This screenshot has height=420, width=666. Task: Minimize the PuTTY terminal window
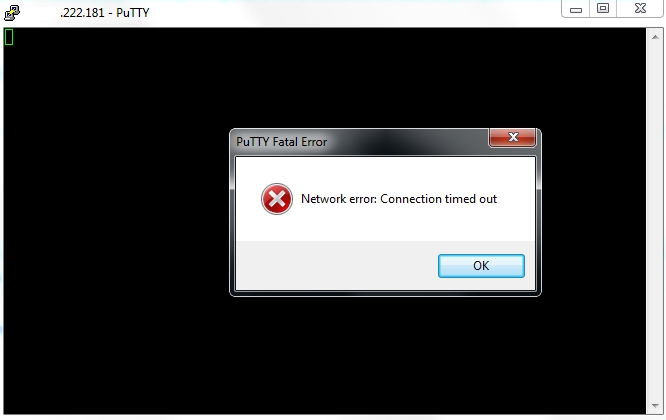[x=576, y=9]
